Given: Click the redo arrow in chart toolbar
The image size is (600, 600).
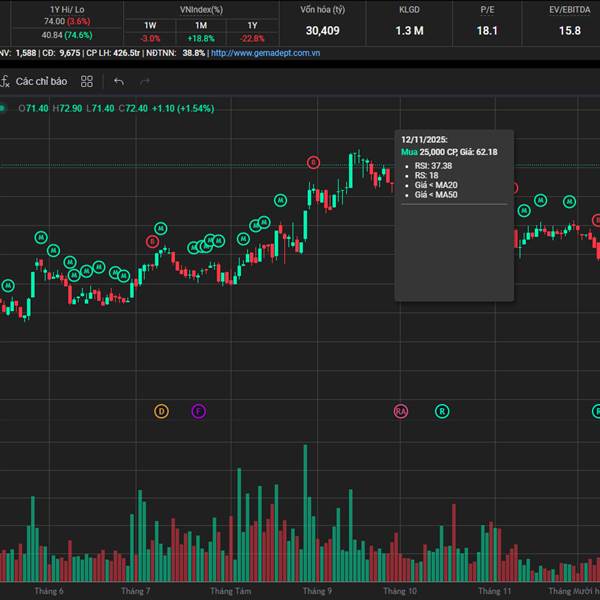Looking at the screenshot, I should (x=146, y=81).
